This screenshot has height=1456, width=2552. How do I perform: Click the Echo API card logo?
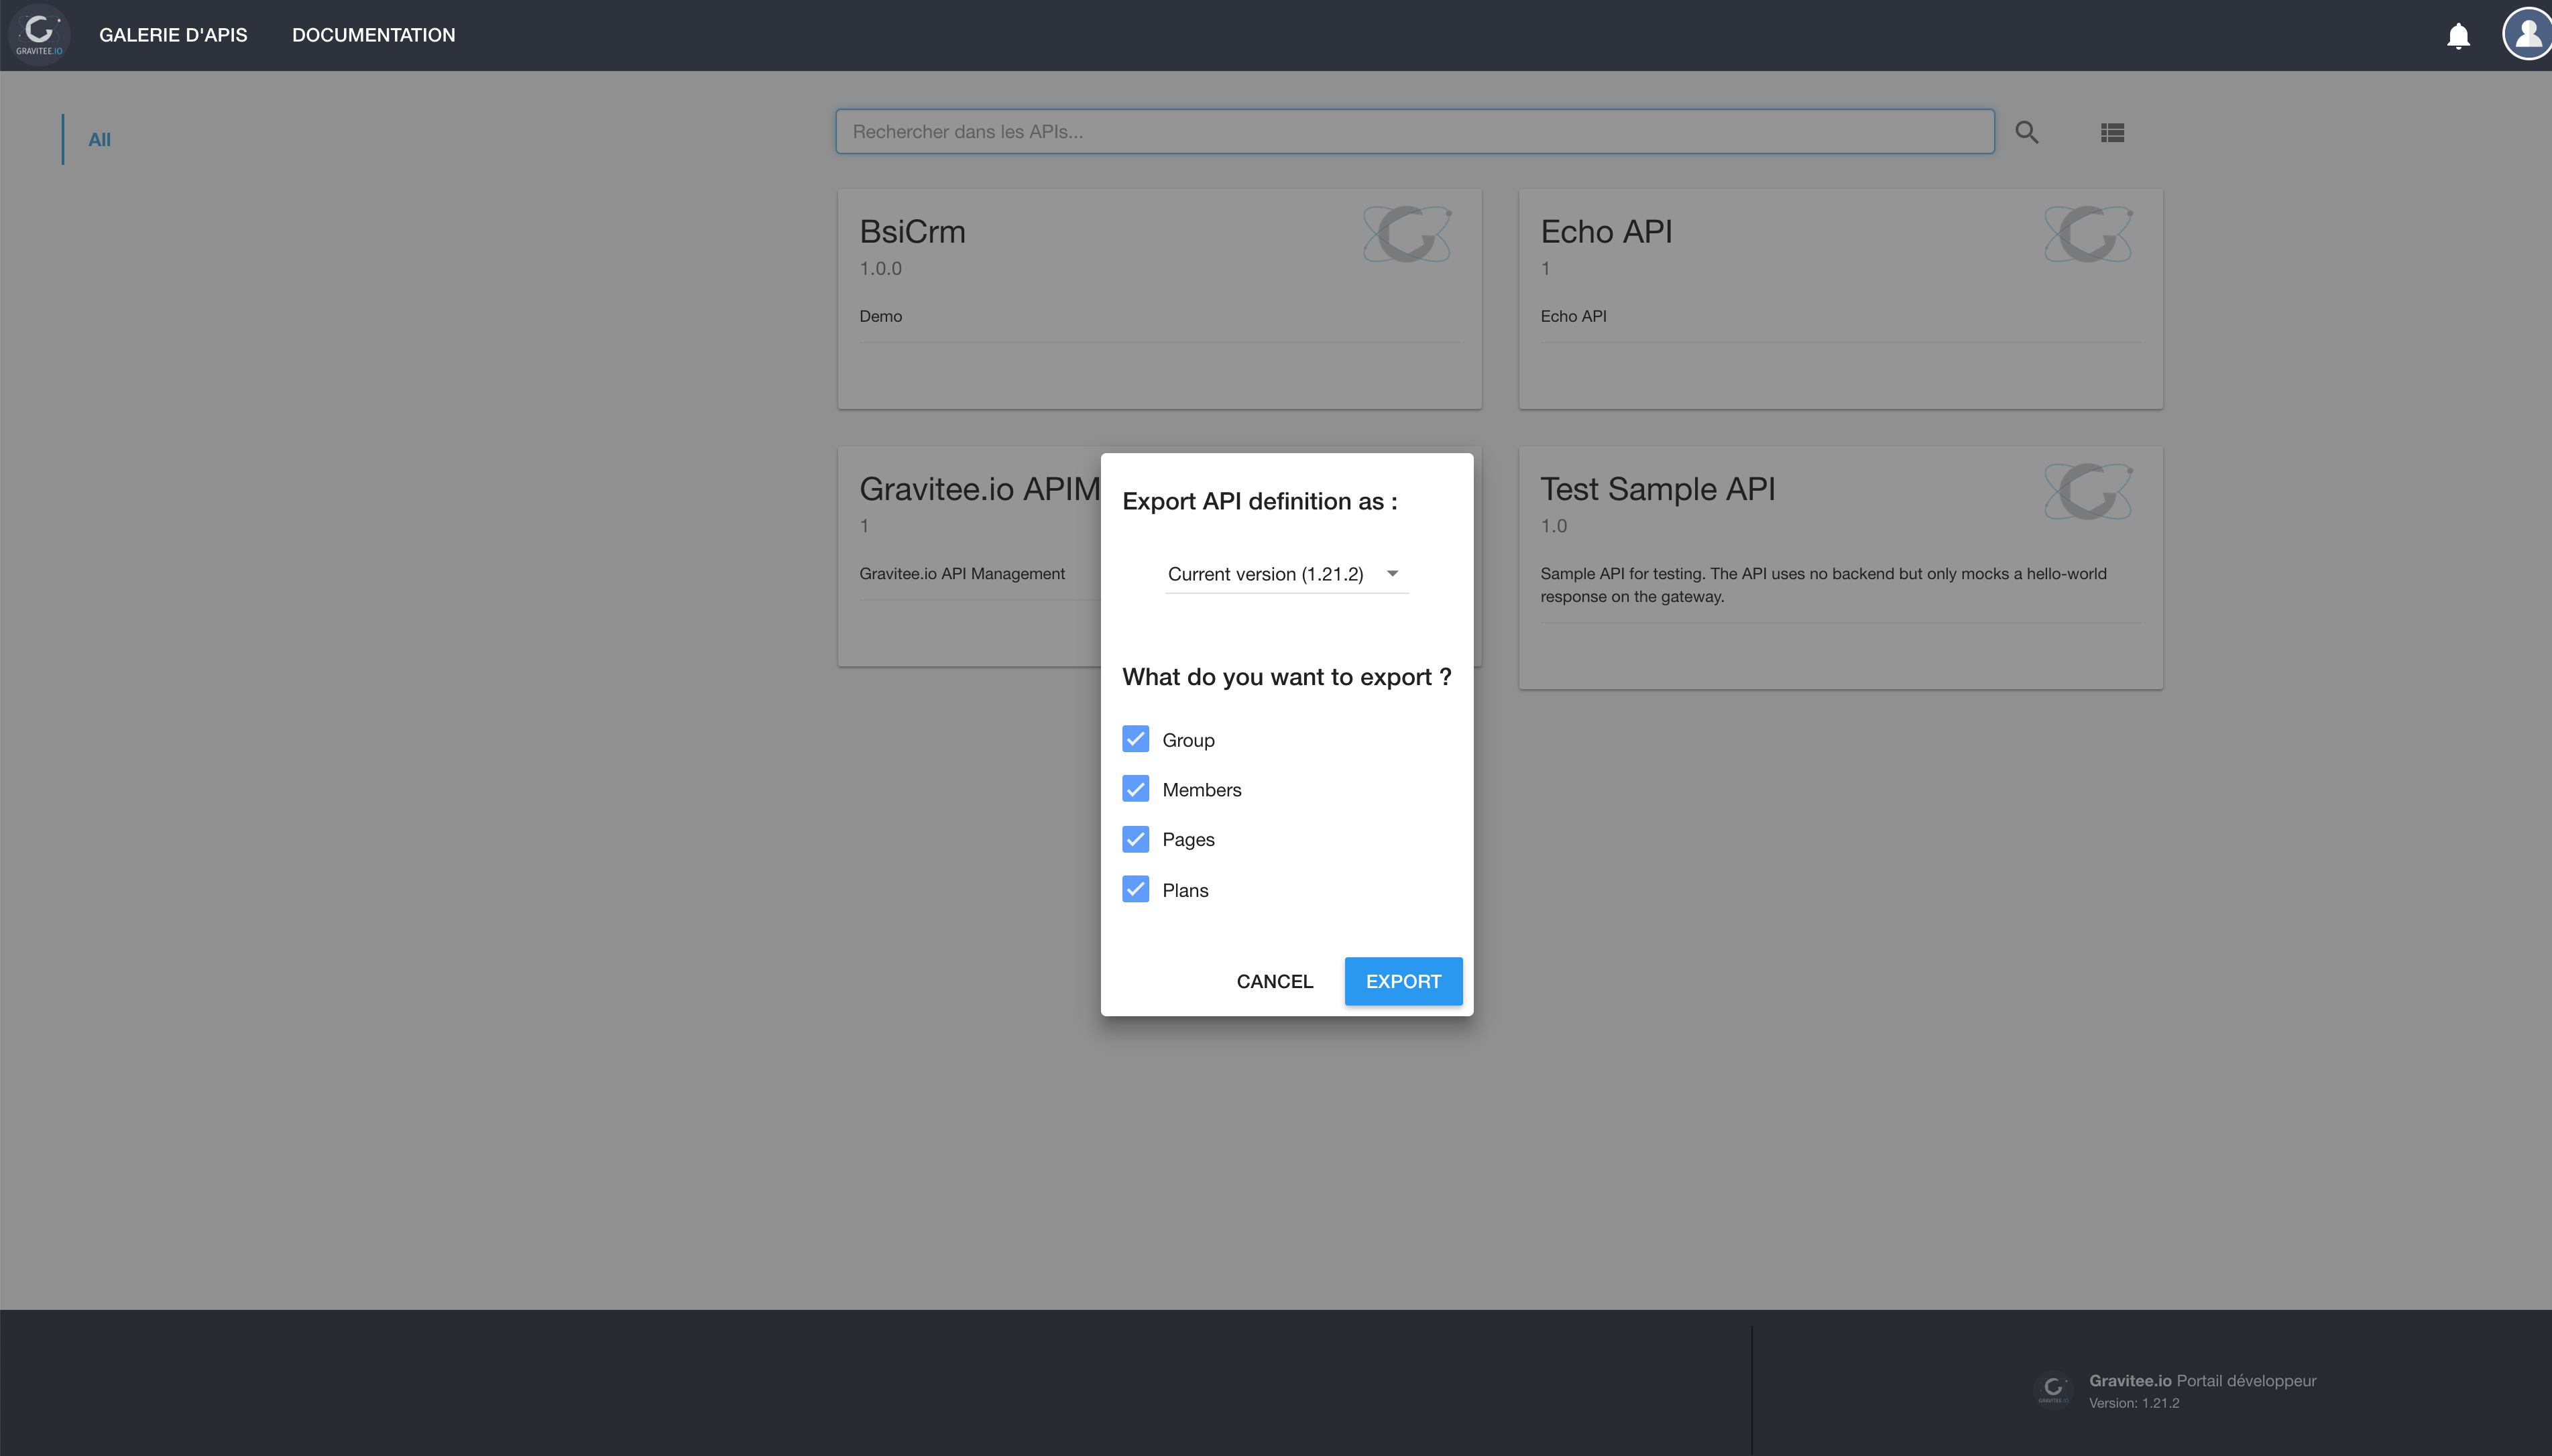click(x=2088, y=233)
